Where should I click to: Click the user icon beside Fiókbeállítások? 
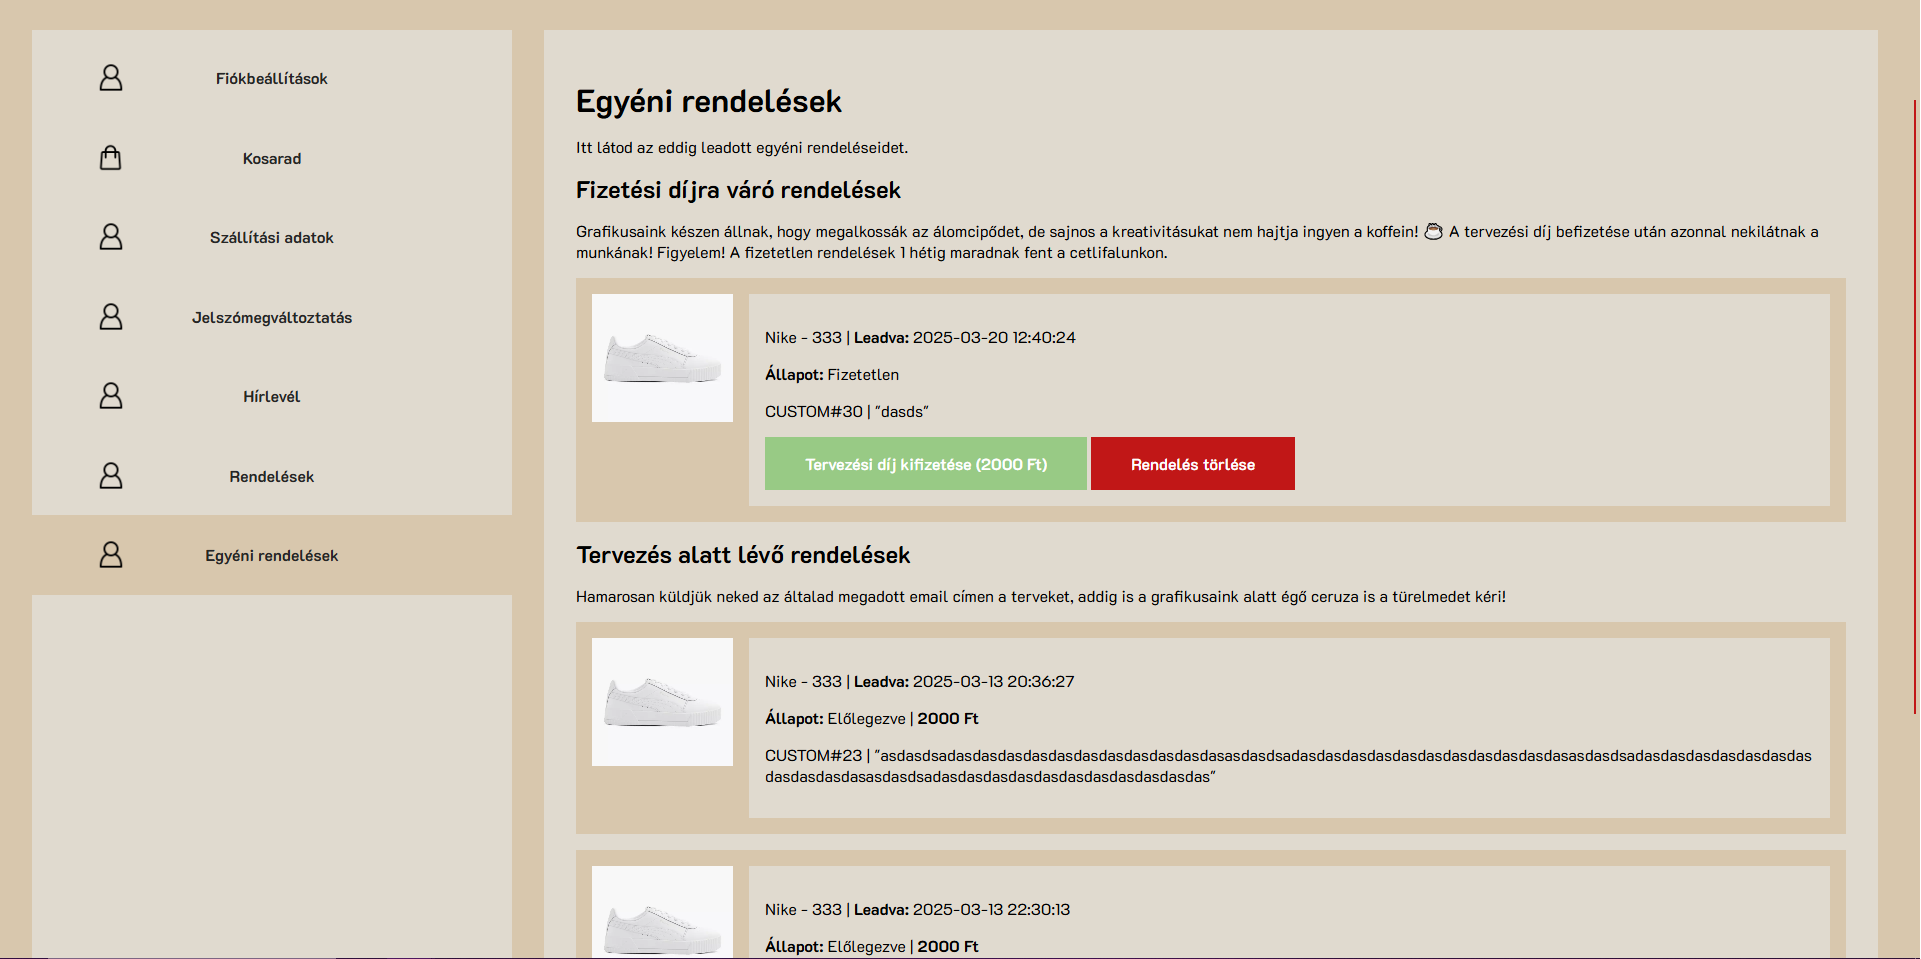111,78
